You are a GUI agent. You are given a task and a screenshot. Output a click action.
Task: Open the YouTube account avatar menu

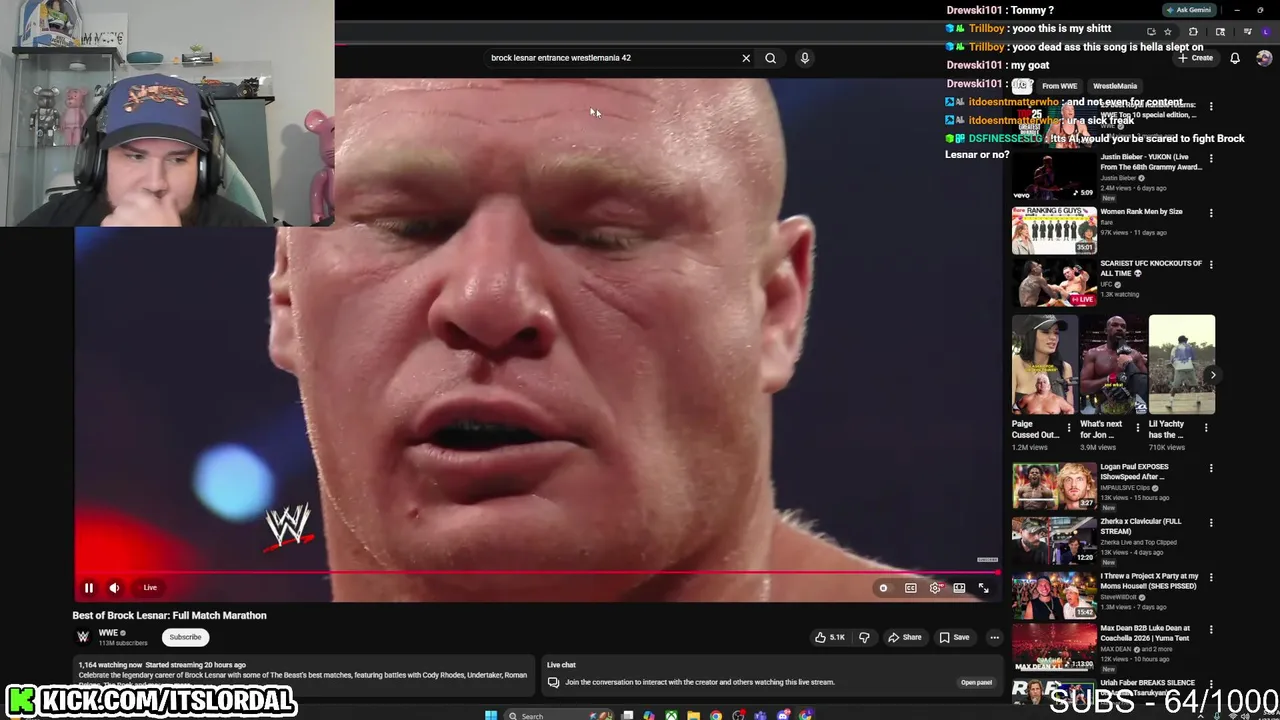click(x=1264, y=58)
